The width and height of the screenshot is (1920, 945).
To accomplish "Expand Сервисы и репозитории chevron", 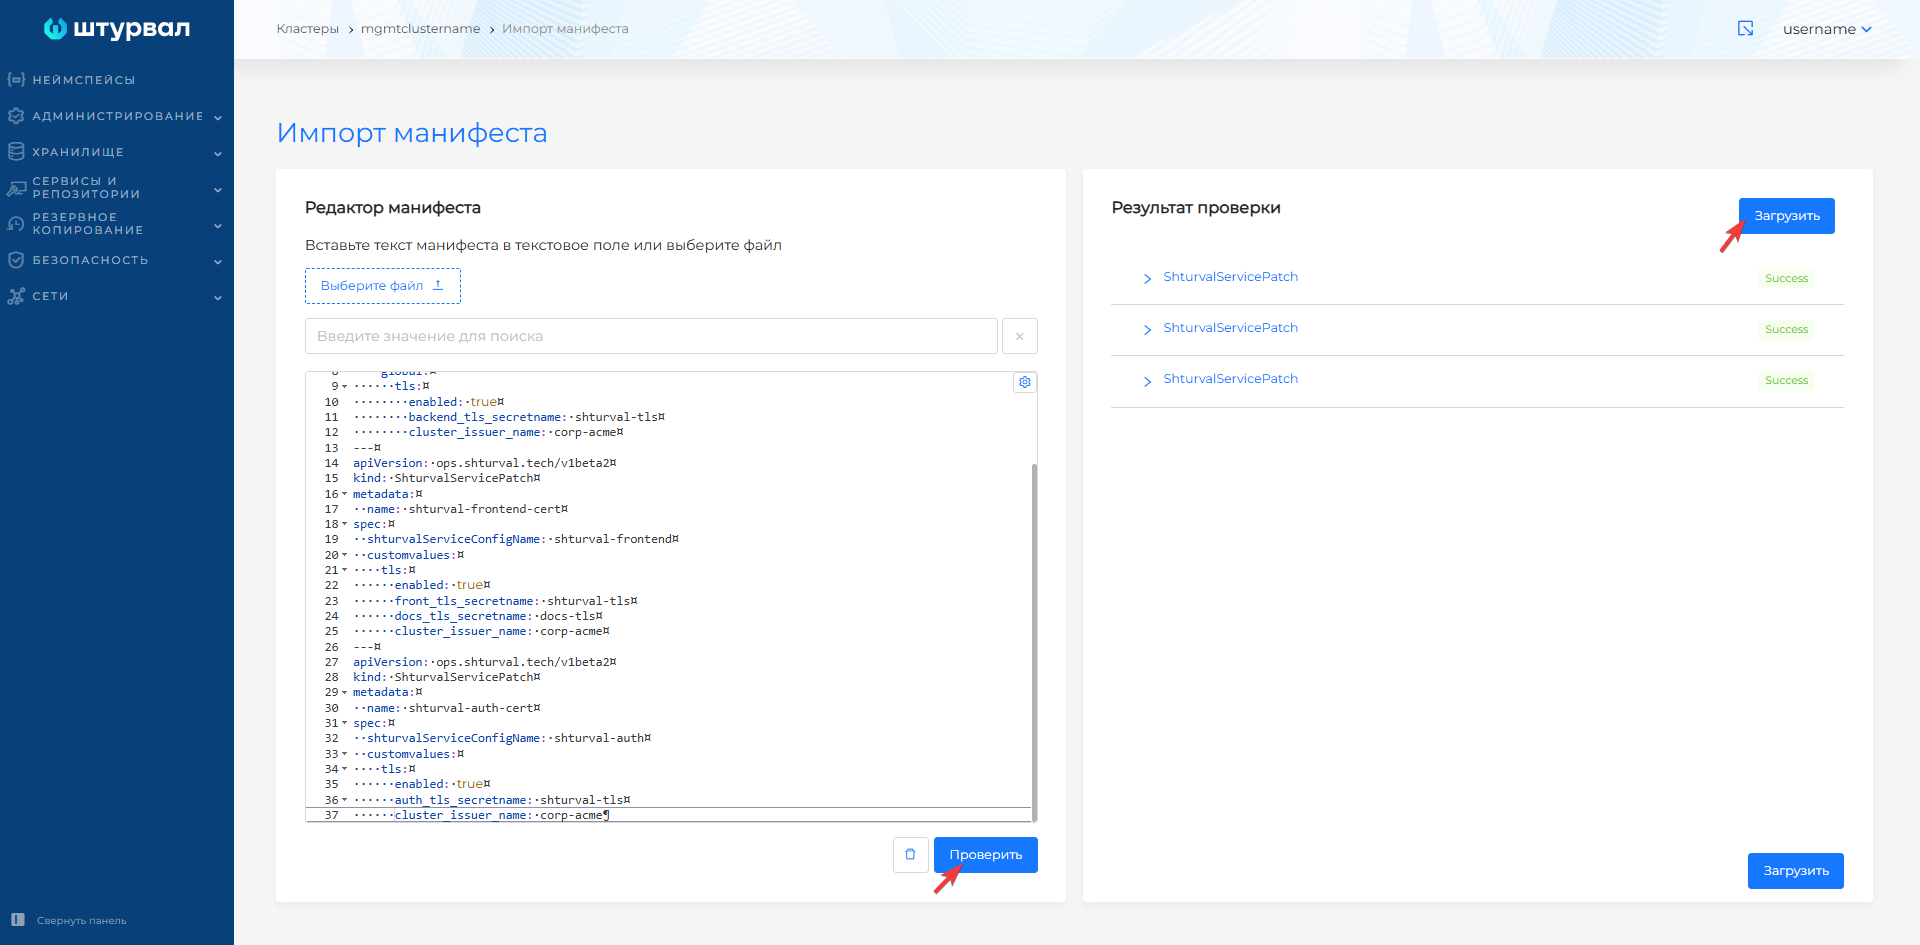I will (x=218, y=189).
